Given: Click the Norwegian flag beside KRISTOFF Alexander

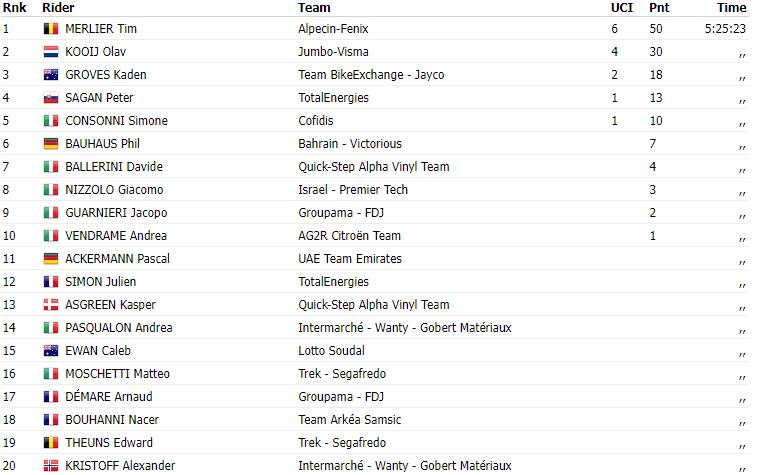Looking at the screenshot, I should tap(51, 466).
